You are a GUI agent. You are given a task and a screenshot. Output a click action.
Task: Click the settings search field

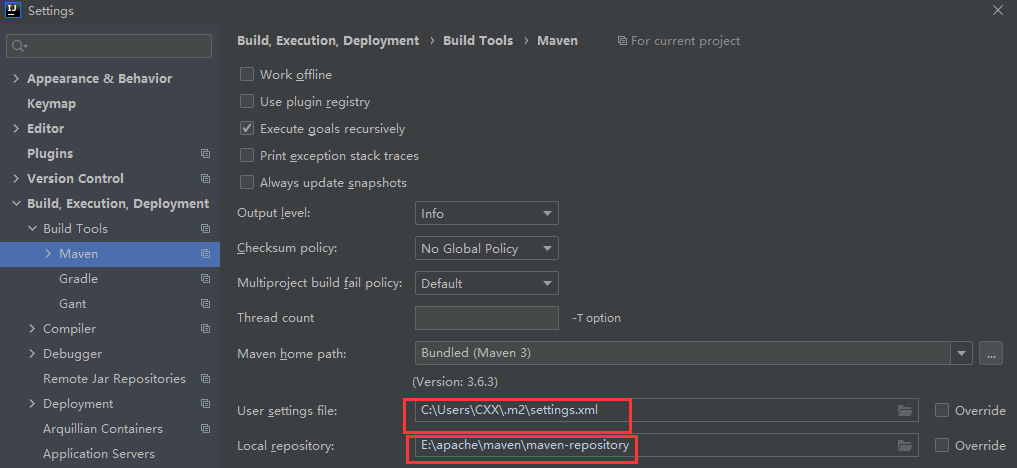click(x=109, y=46)
